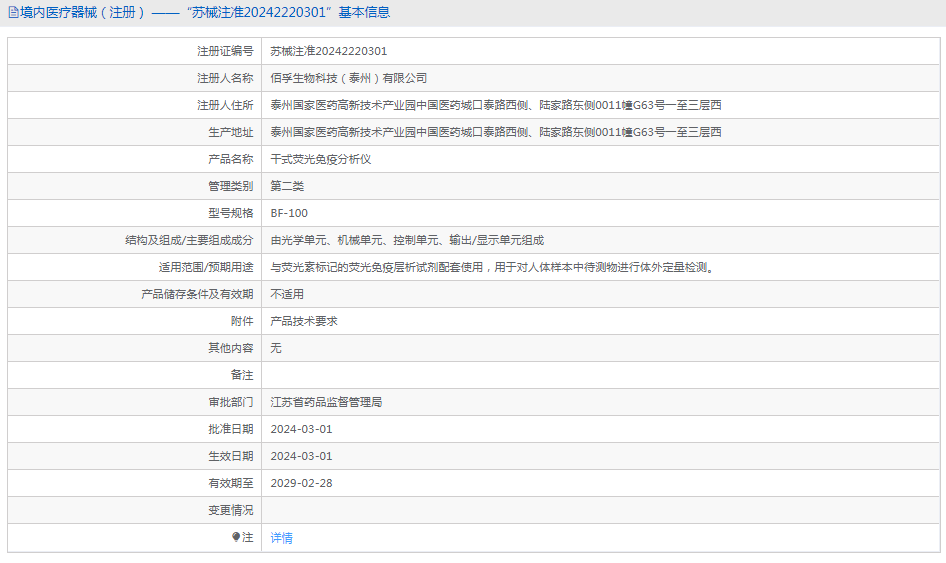Select product name 干式荧光免疫分析仪
This screenshot has height=563, width=946.
[320, 159]
